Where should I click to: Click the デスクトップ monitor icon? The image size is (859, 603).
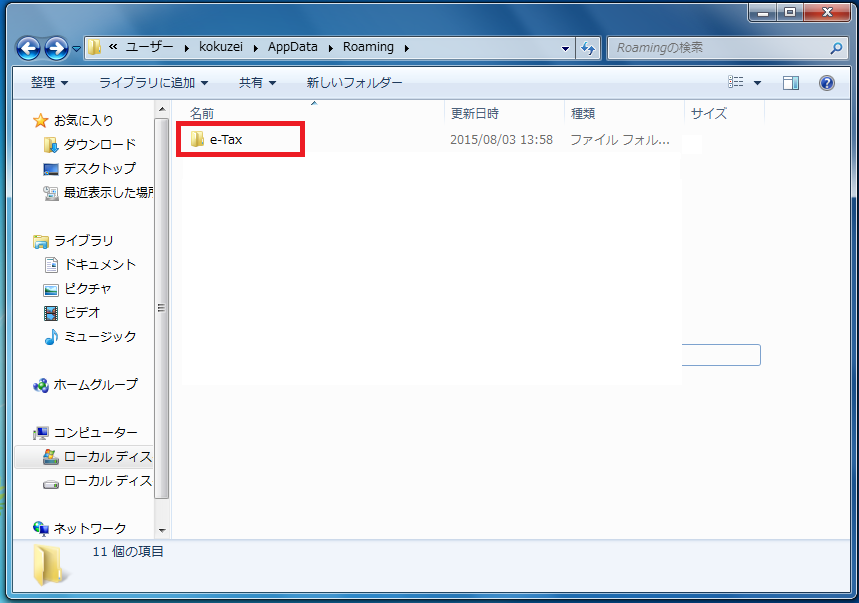[50, 169]
